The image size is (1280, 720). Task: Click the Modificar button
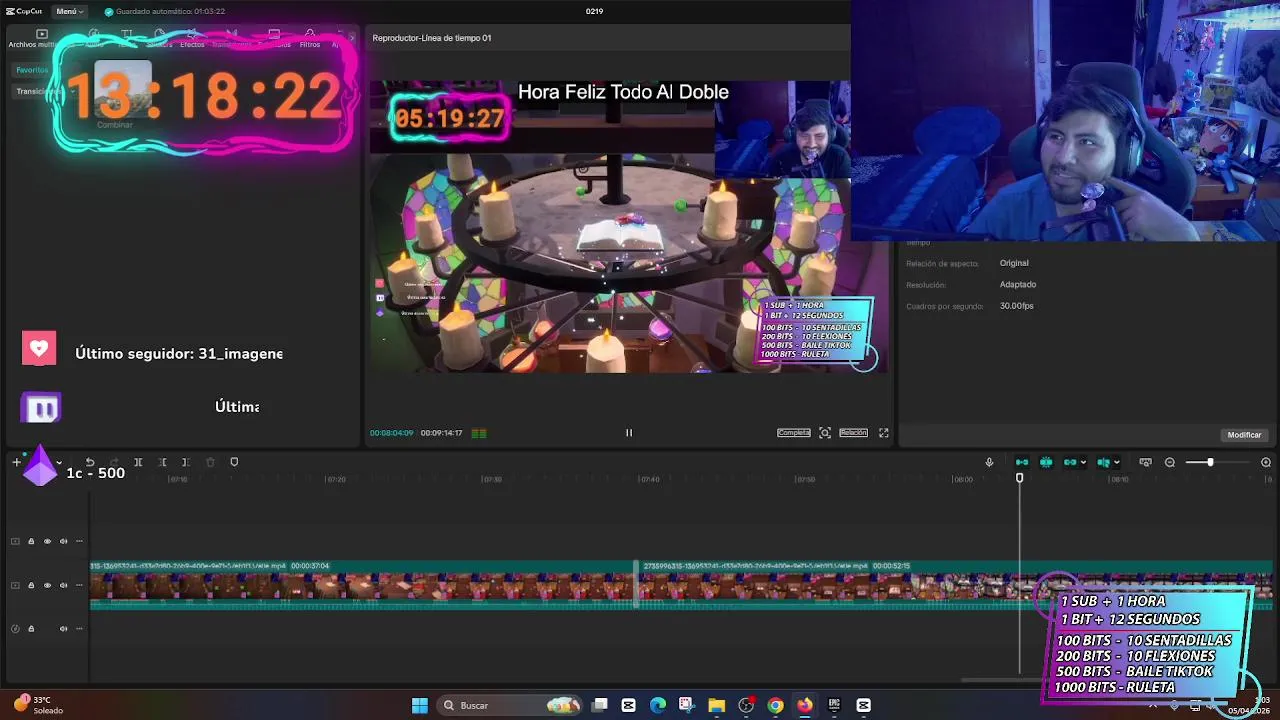[x=1244, y=435]
